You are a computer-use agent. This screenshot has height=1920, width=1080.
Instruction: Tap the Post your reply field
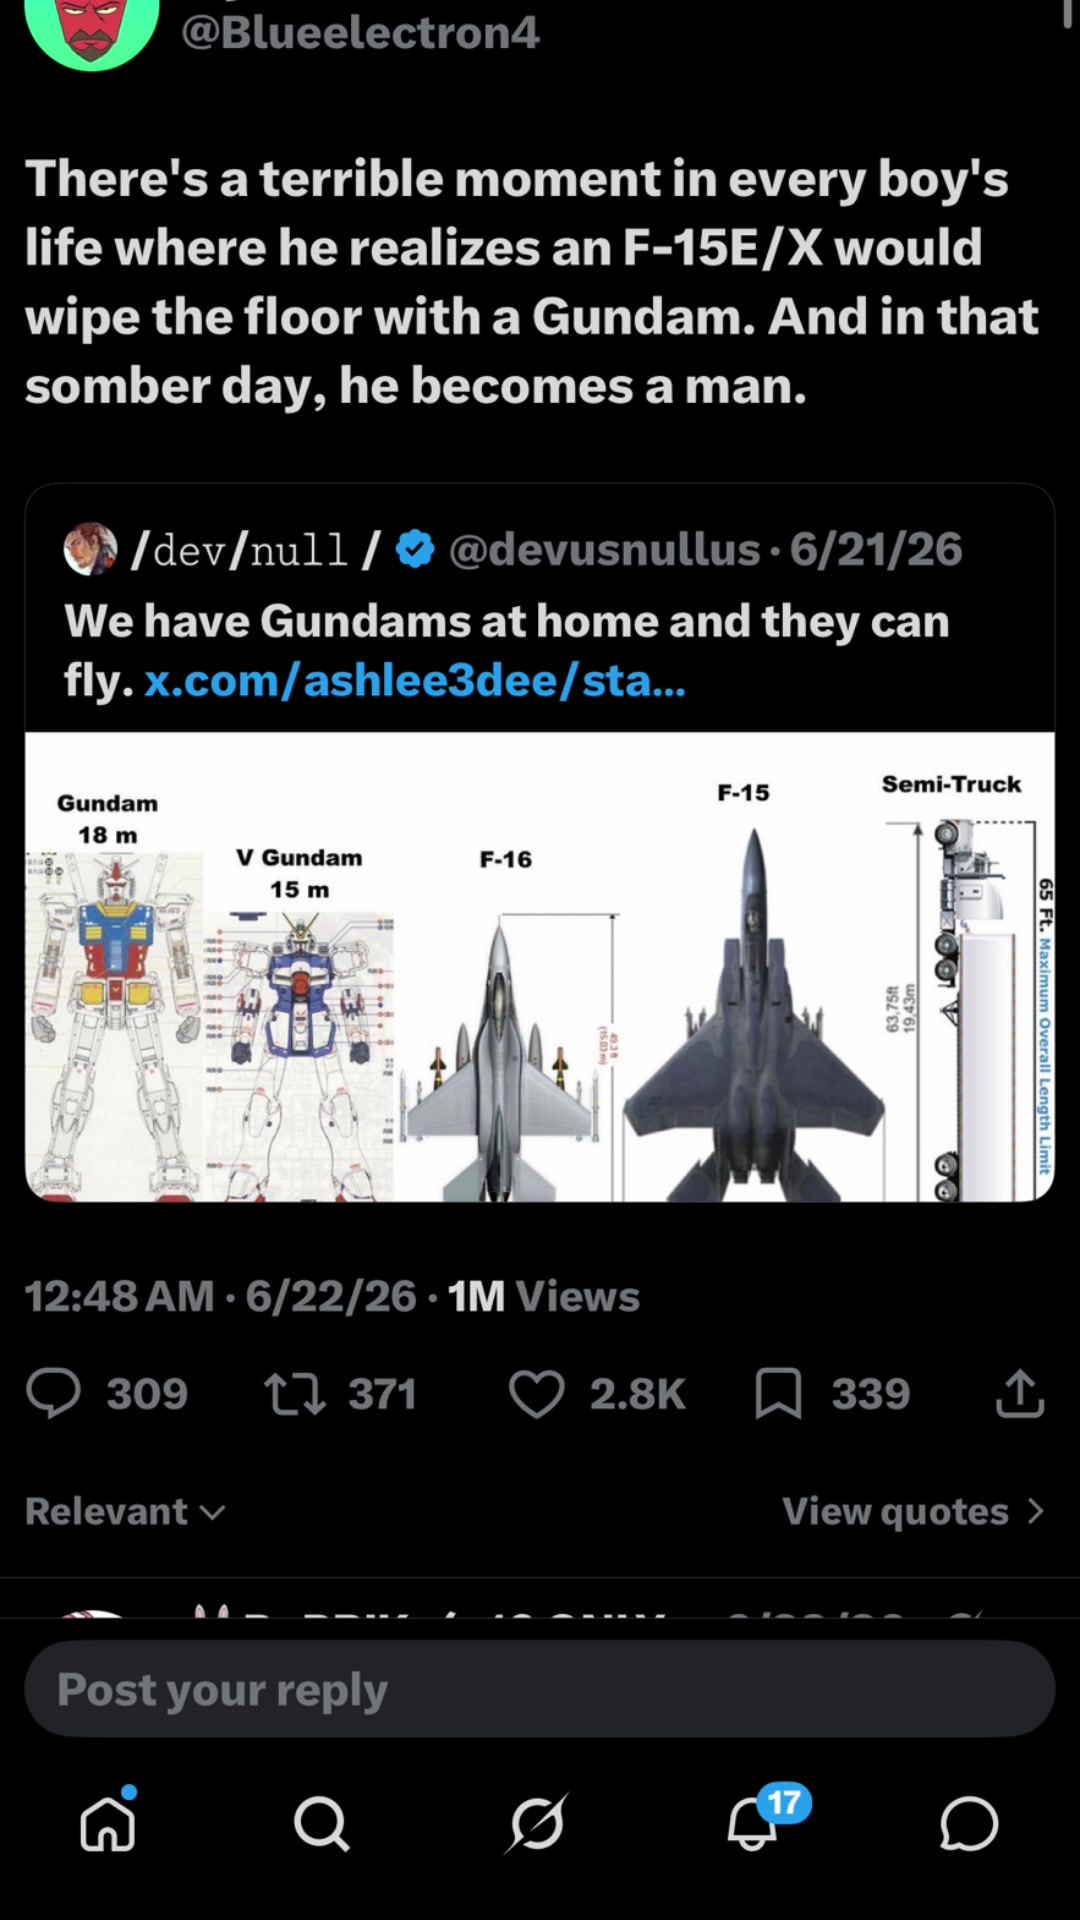540,1689
